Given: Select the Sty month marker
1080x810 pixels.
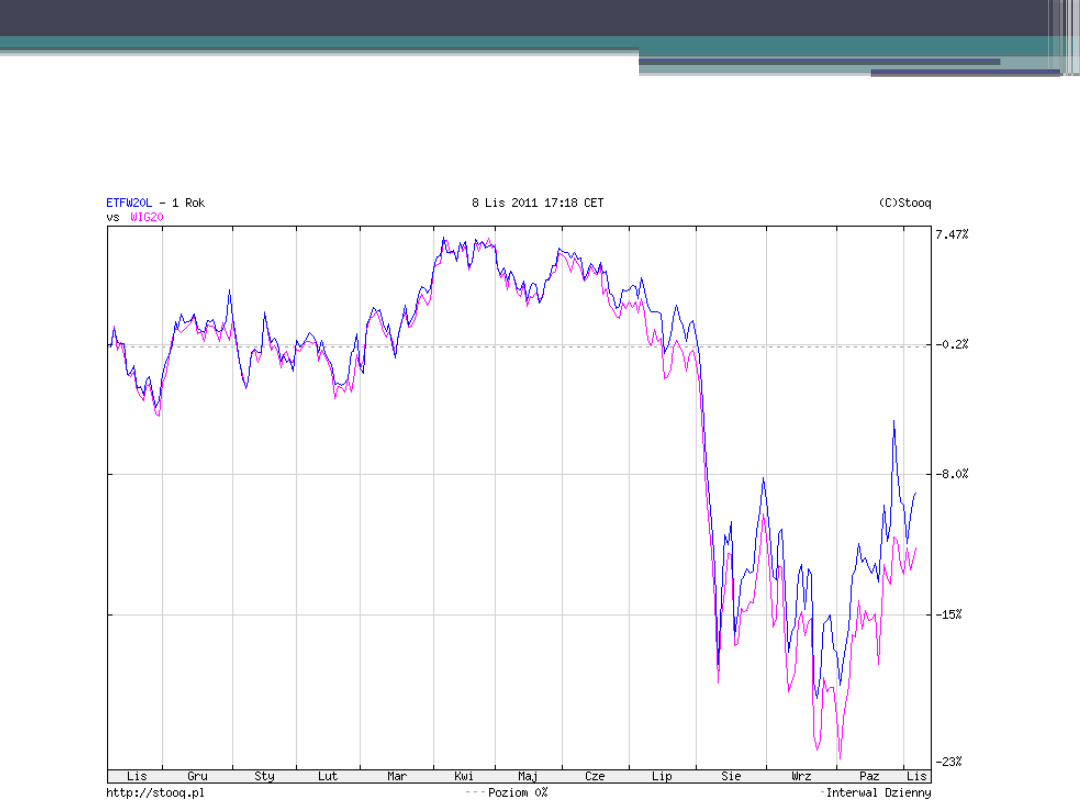Looking at the screenshot, I should pyautogui.click(x=264, y=776).
